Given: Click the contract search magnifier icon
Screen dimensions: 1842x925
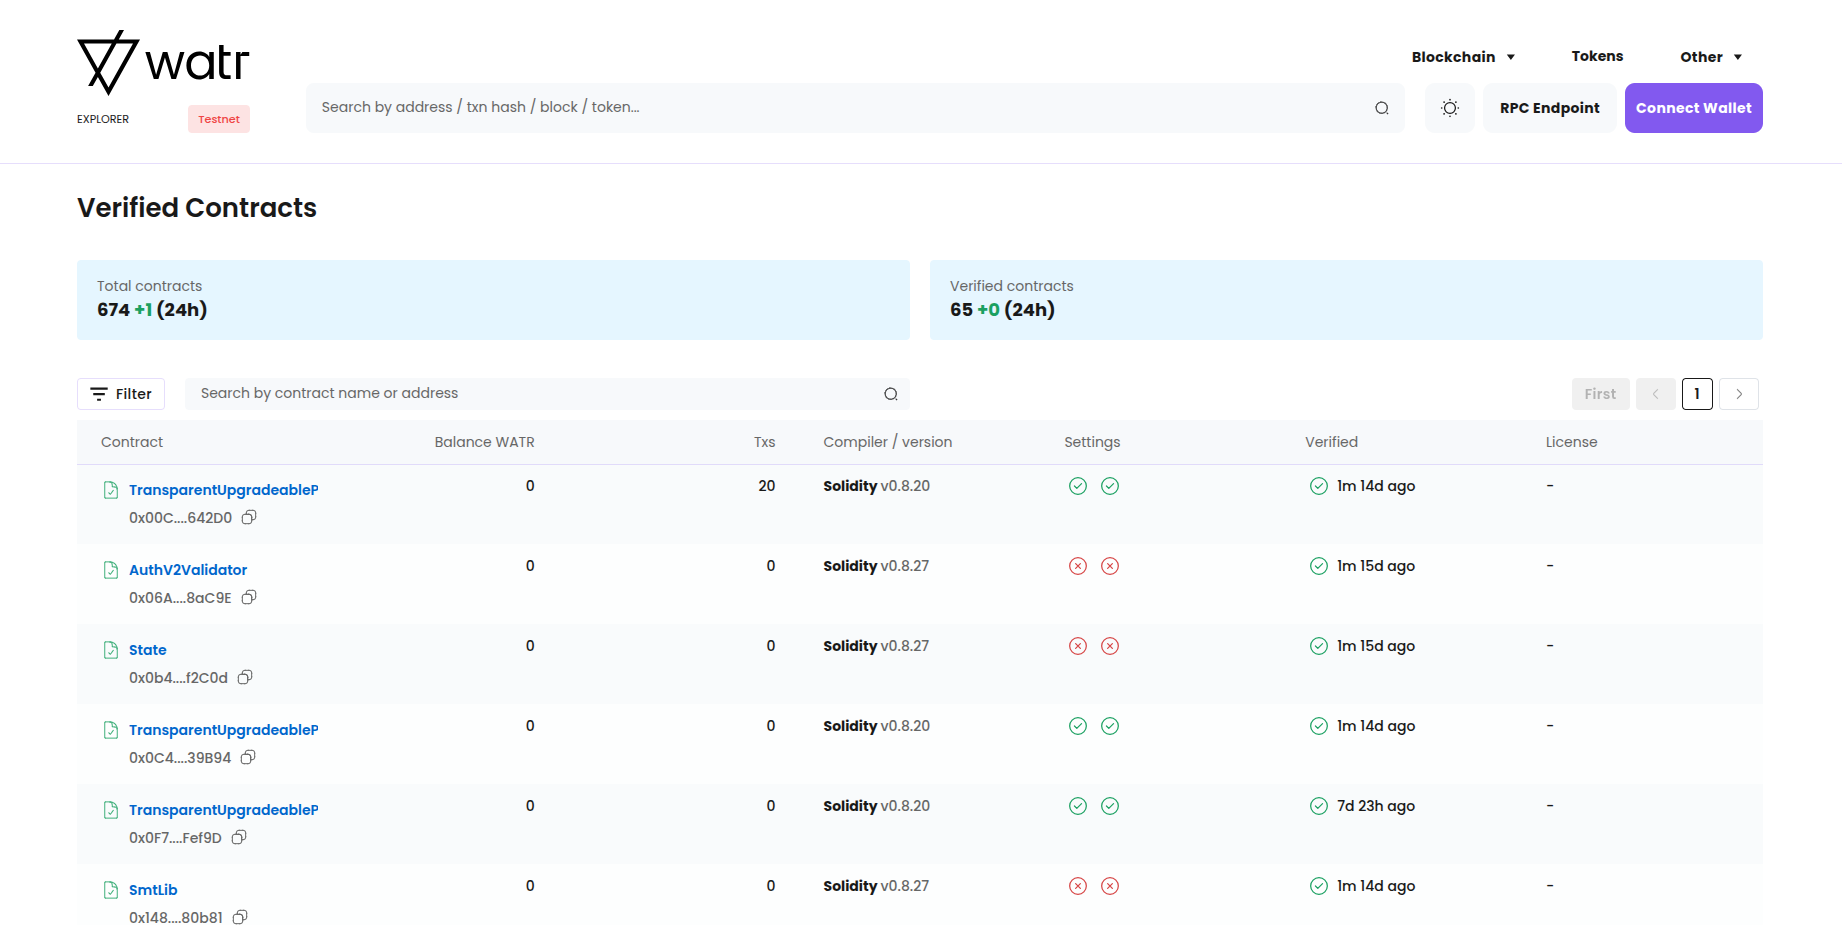Looking at the screenshot, I should tap(890, 394).
